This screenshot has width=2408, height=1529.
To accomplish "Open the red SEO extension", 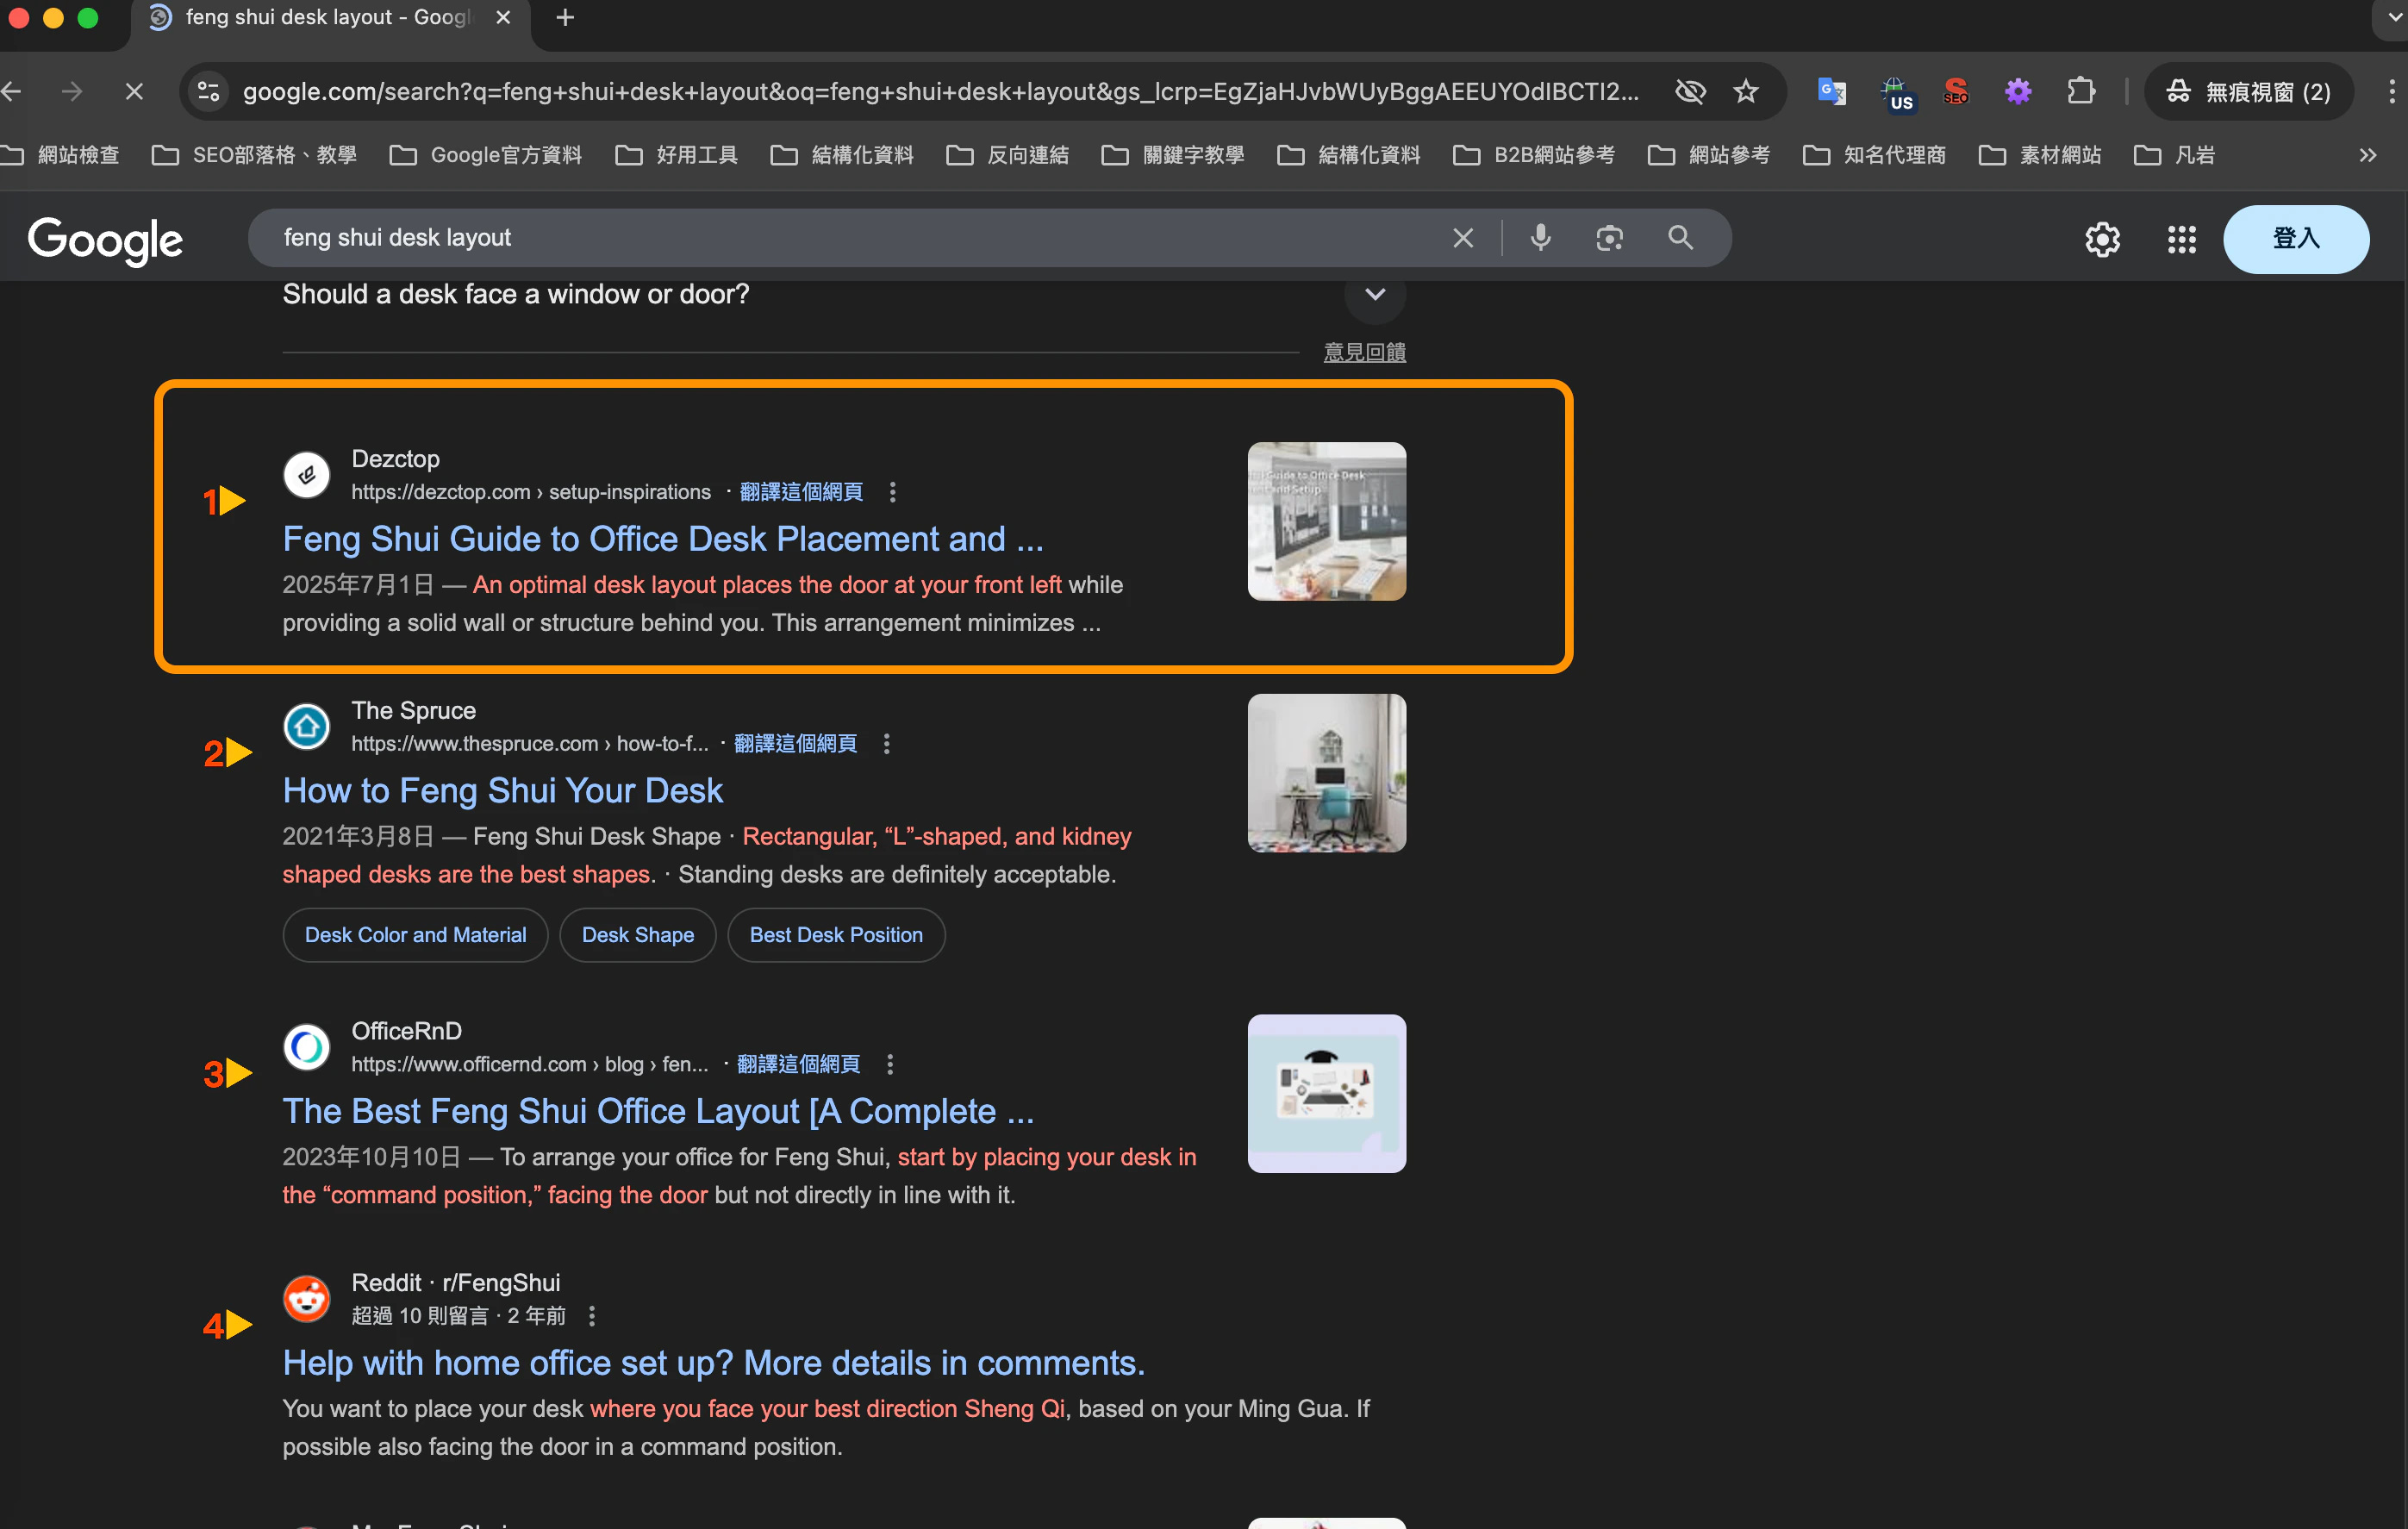I will (1956, 92).
